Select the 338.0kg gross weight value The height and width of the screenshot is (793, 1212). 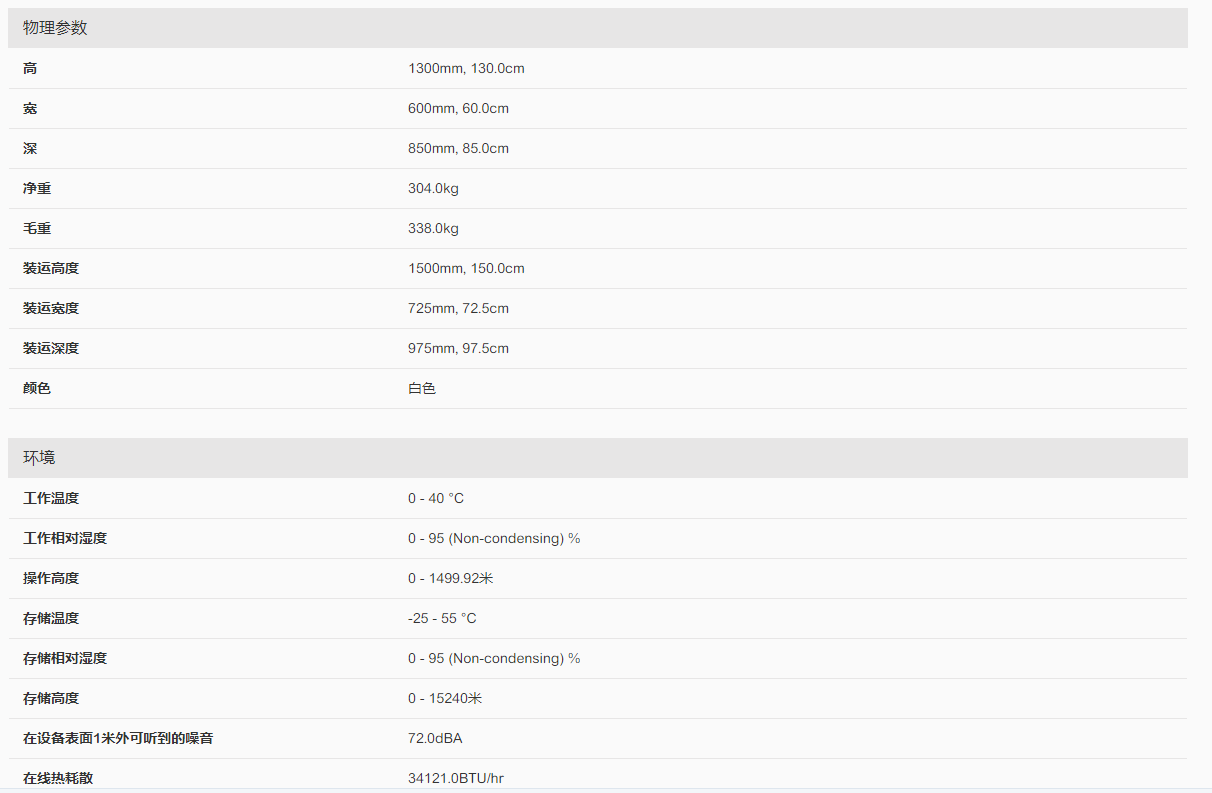[433, 229]
